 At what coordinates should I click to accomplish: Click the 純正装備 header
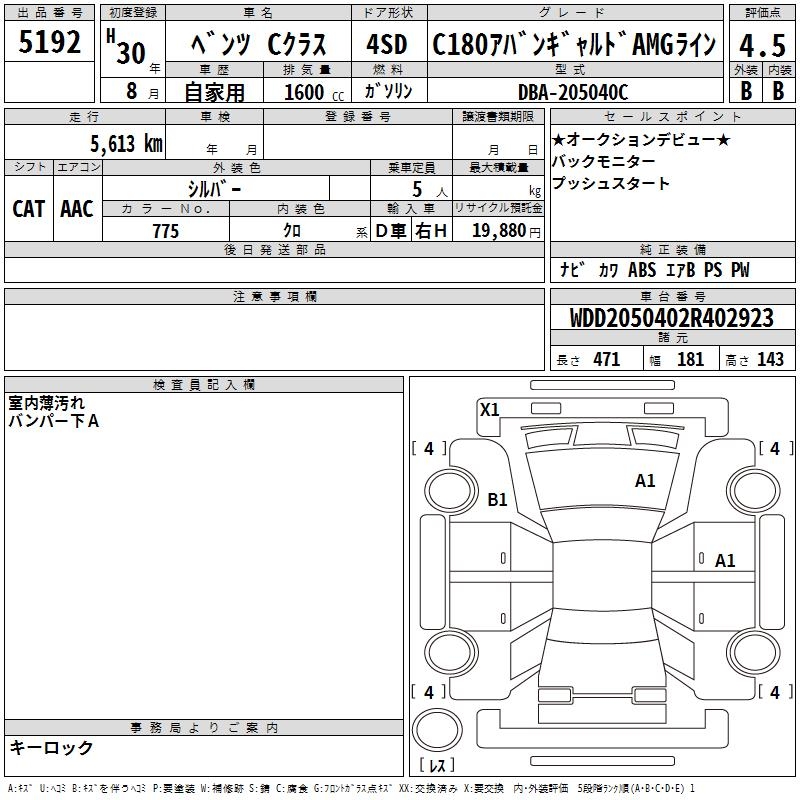(x=672, y=249)
